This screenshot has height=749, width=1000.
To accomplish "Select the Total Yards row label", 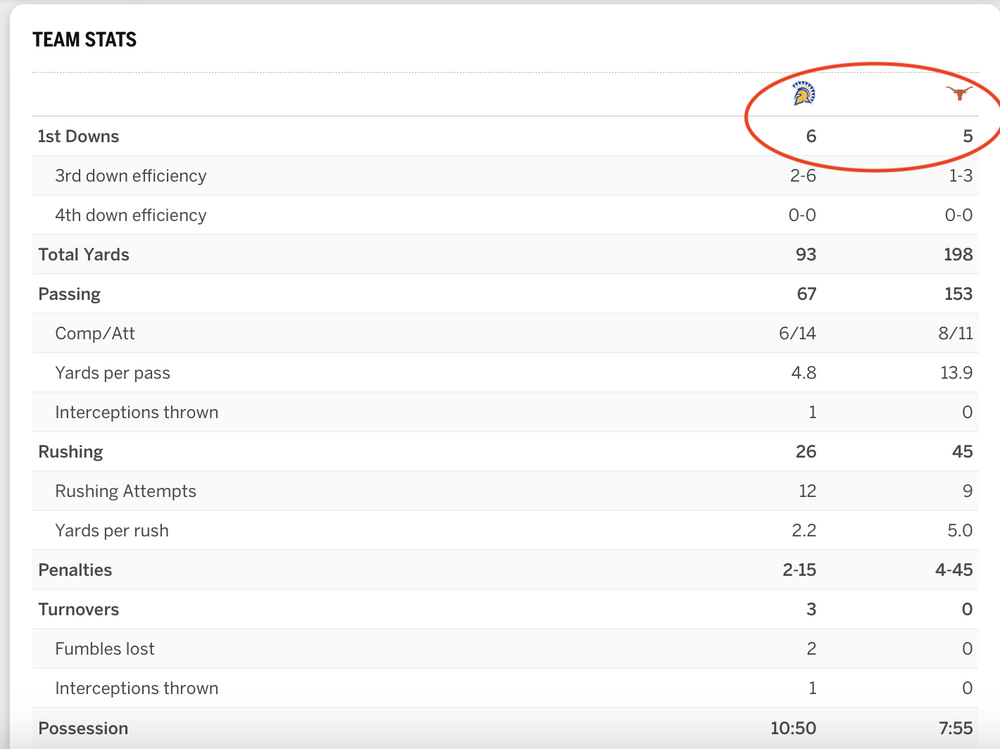I will 84,255.
